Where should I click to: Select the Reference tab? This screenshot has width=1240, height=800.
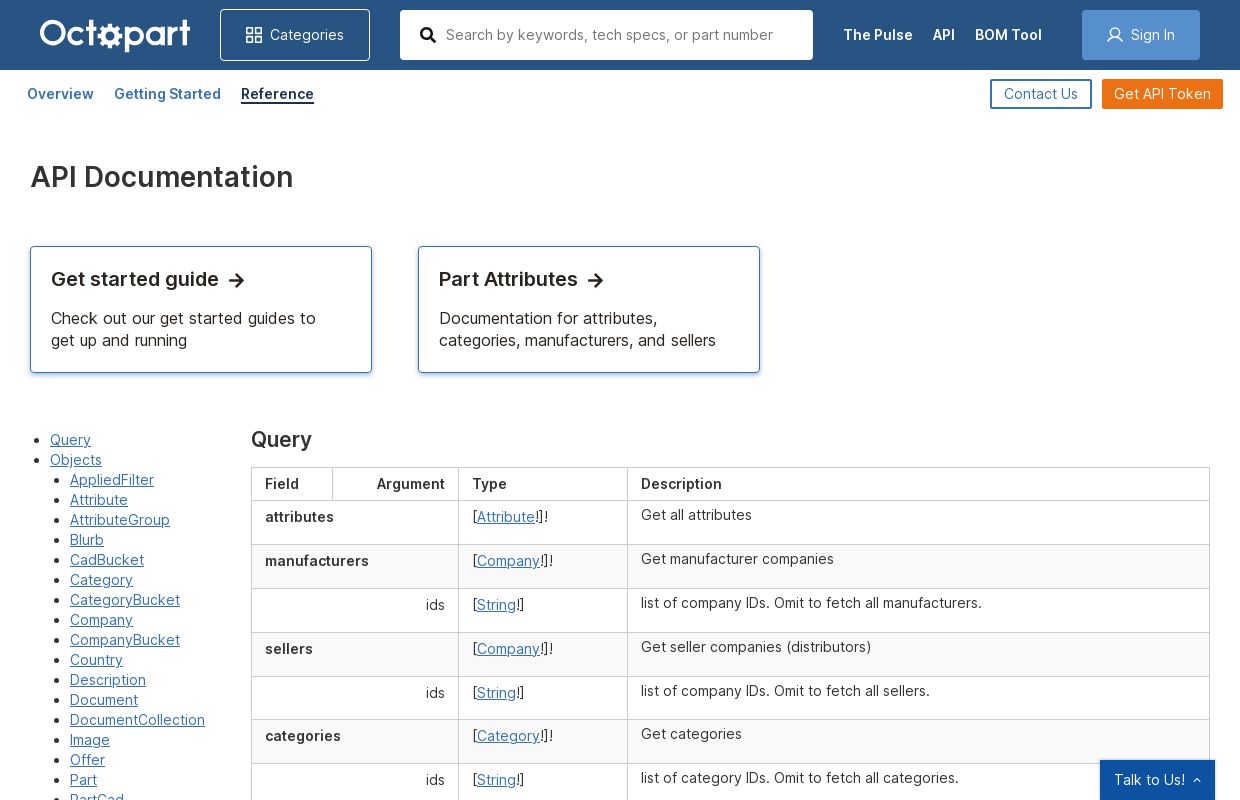[x=277, y=94]
